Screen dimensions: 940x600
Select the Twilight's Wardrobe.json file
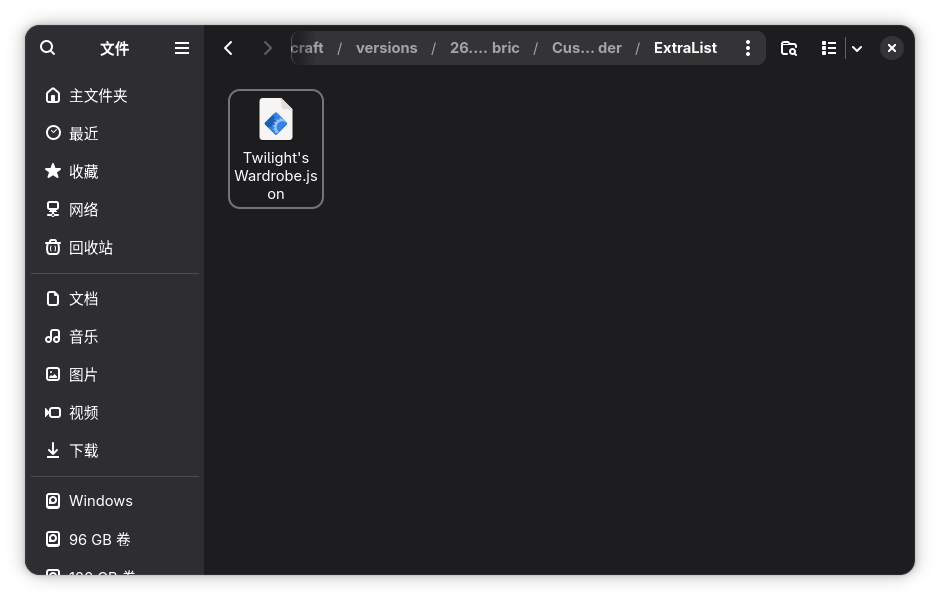[276, 149]
